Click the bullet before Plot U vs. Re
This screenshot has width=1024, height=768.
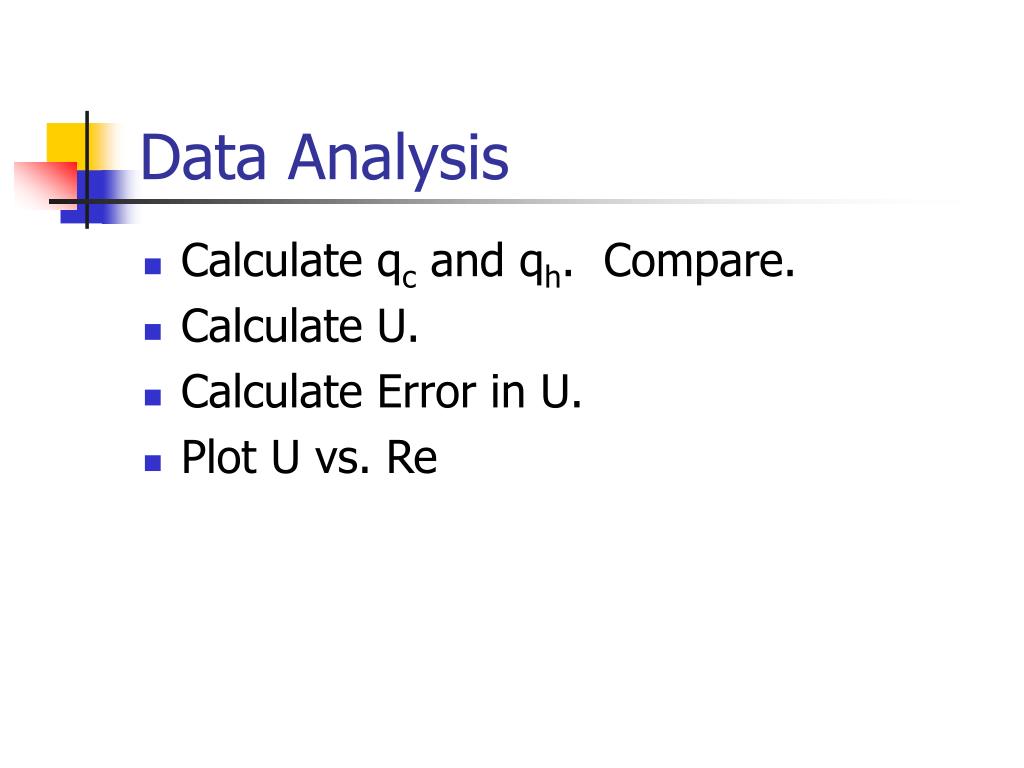153,463
